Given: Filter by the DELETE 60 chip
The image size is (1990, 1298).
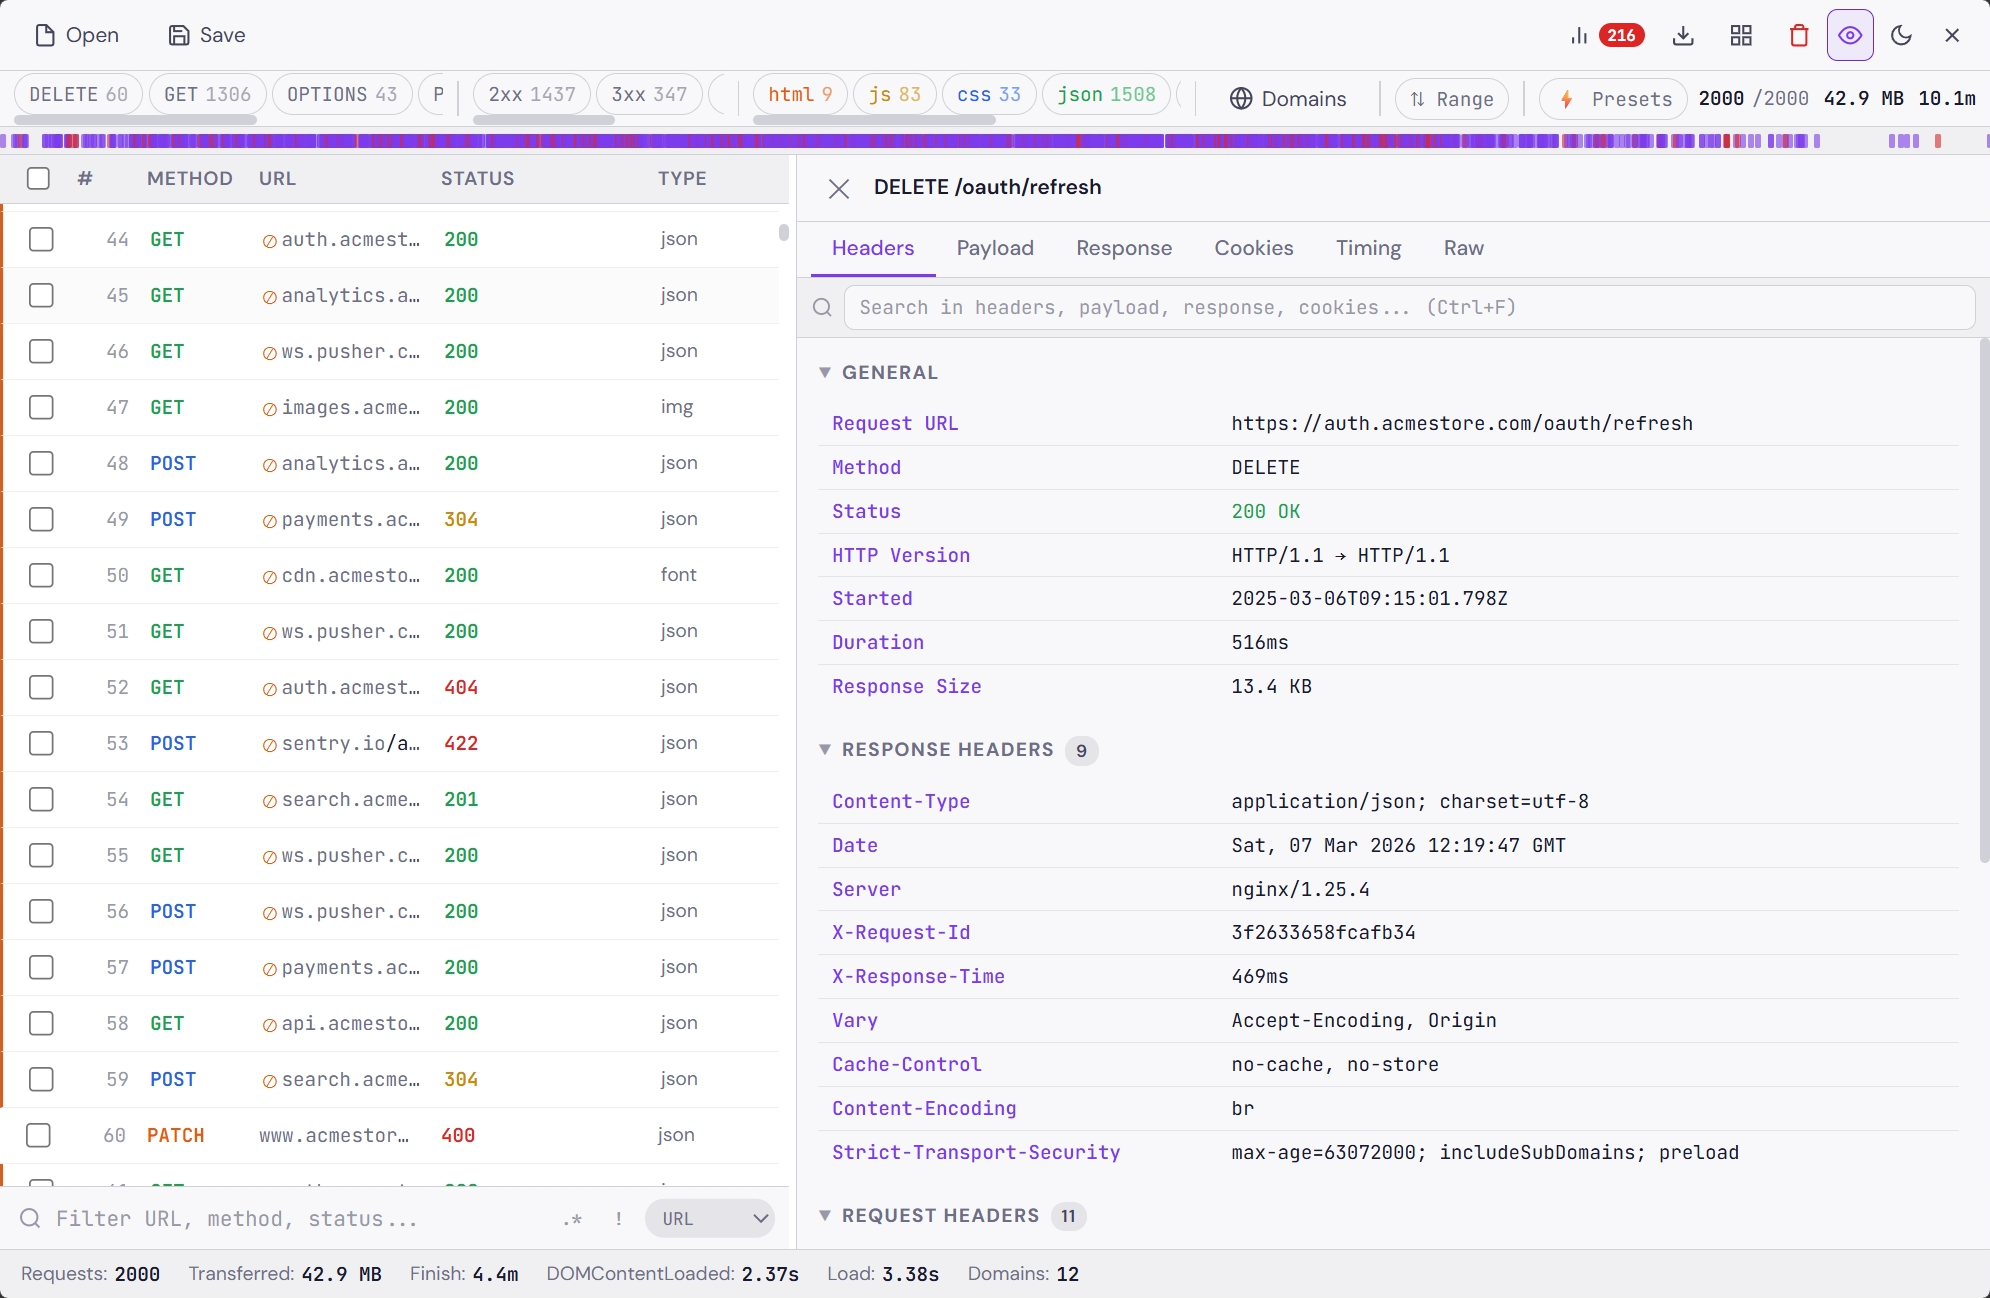Looking at the screenshot, I should click(78, 94).
